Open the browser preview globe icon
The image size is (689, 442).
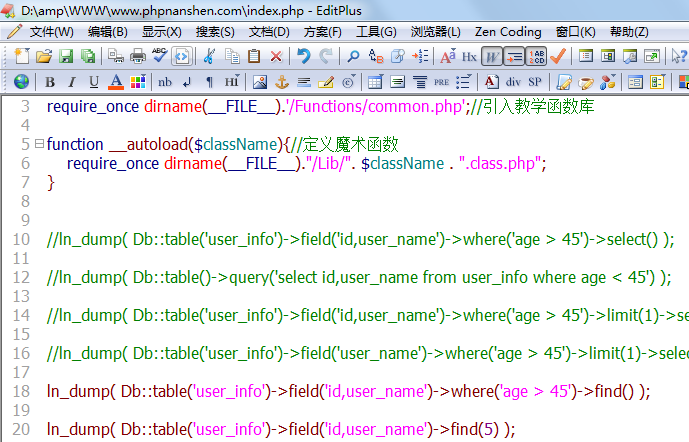[22, 81]
